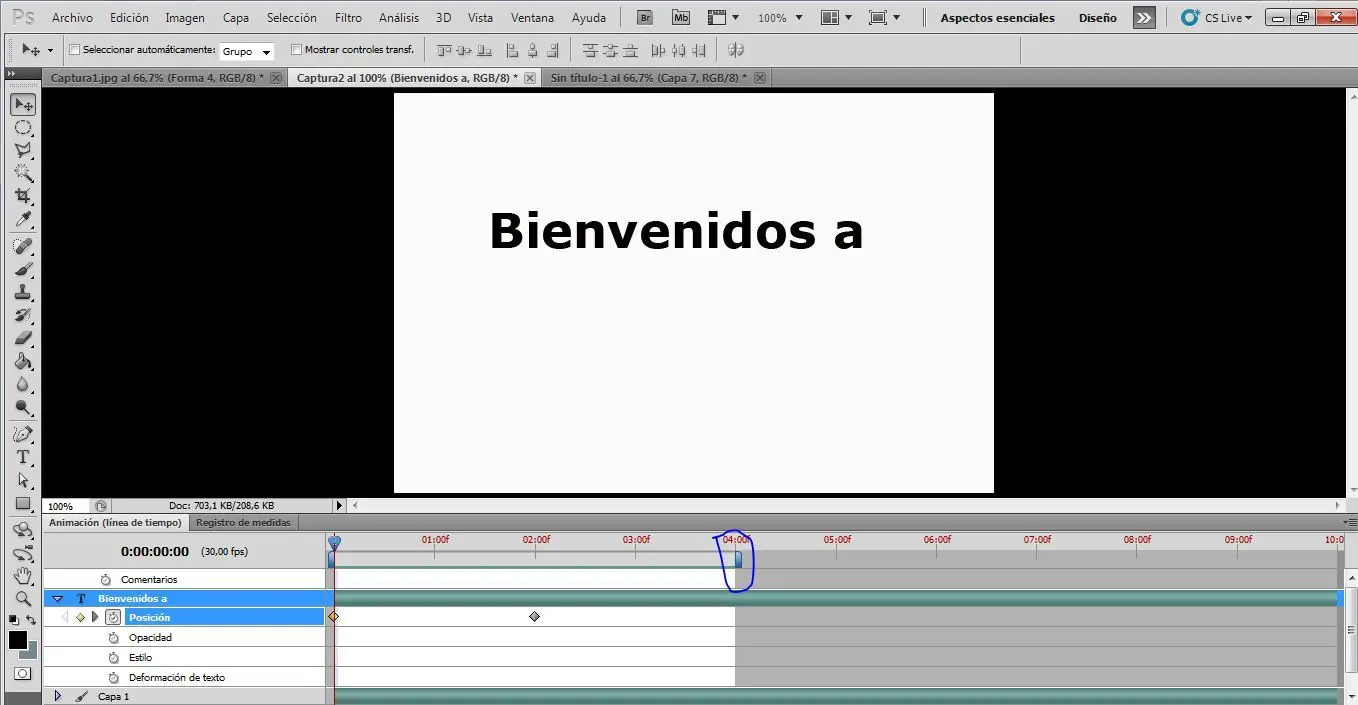Switch to the Registro de medidas tab
Viewport: 1358px width, 705px height.
coord(243,522)
